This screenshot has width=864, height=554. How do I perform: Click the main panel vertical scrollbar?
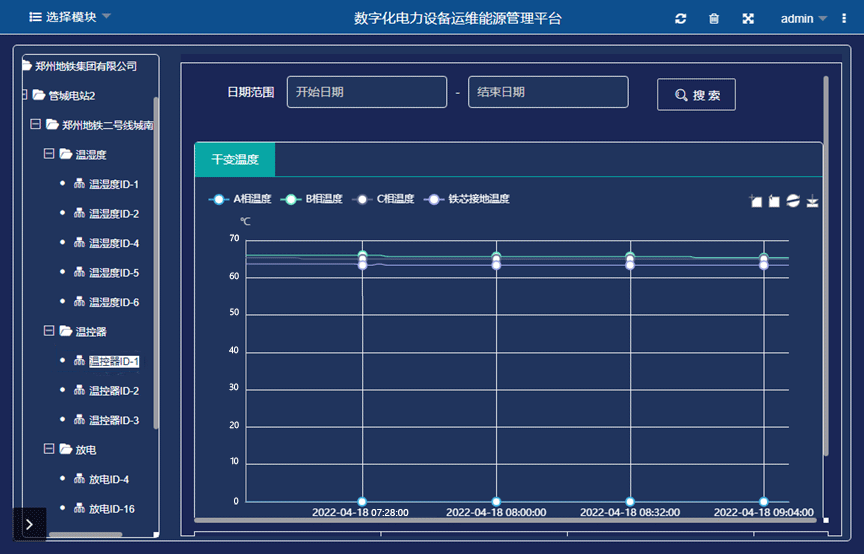825,266
